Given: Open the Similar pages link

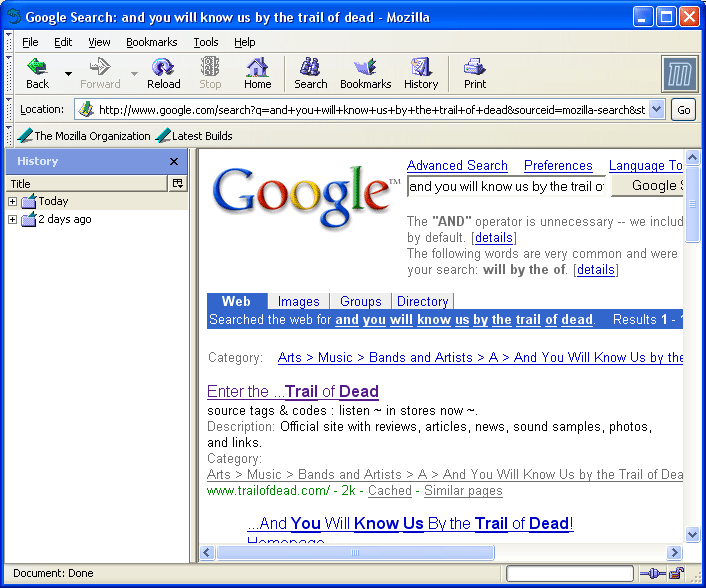Looking at the screenshot, I should pyautogui.click(x=463, y=490).
